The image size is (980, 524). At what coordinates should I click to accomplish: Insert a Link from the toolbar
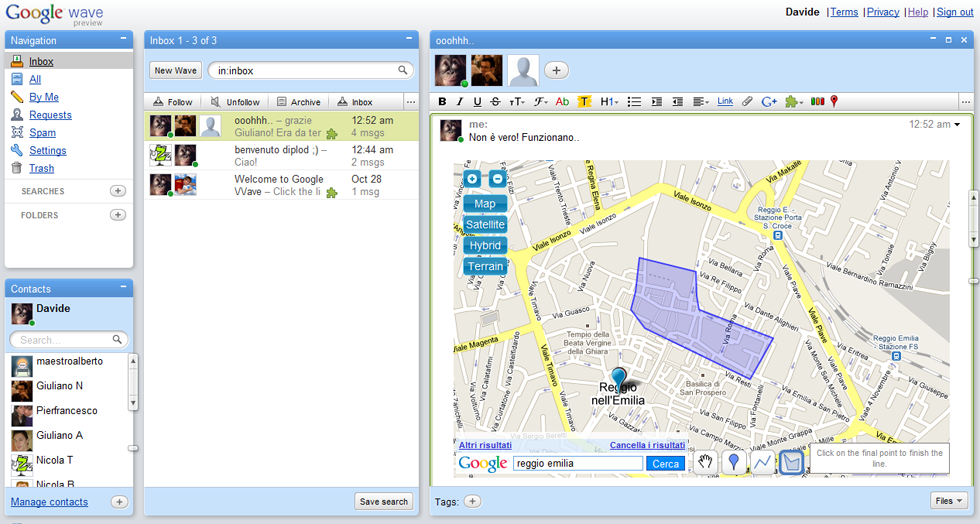[x=725, y=101]
